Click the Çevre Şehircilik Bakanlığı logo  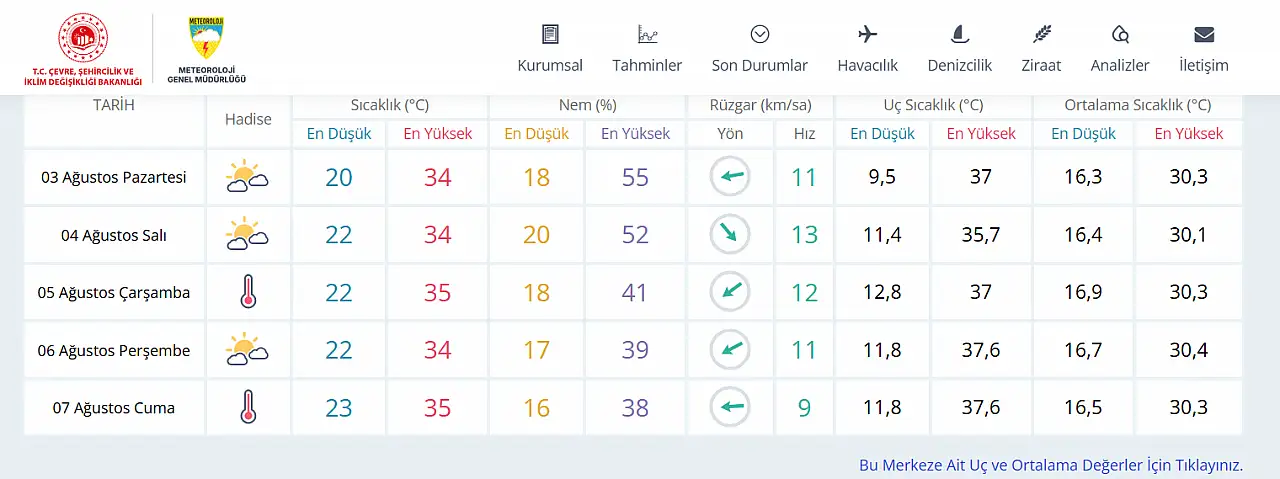click(83, 49)
